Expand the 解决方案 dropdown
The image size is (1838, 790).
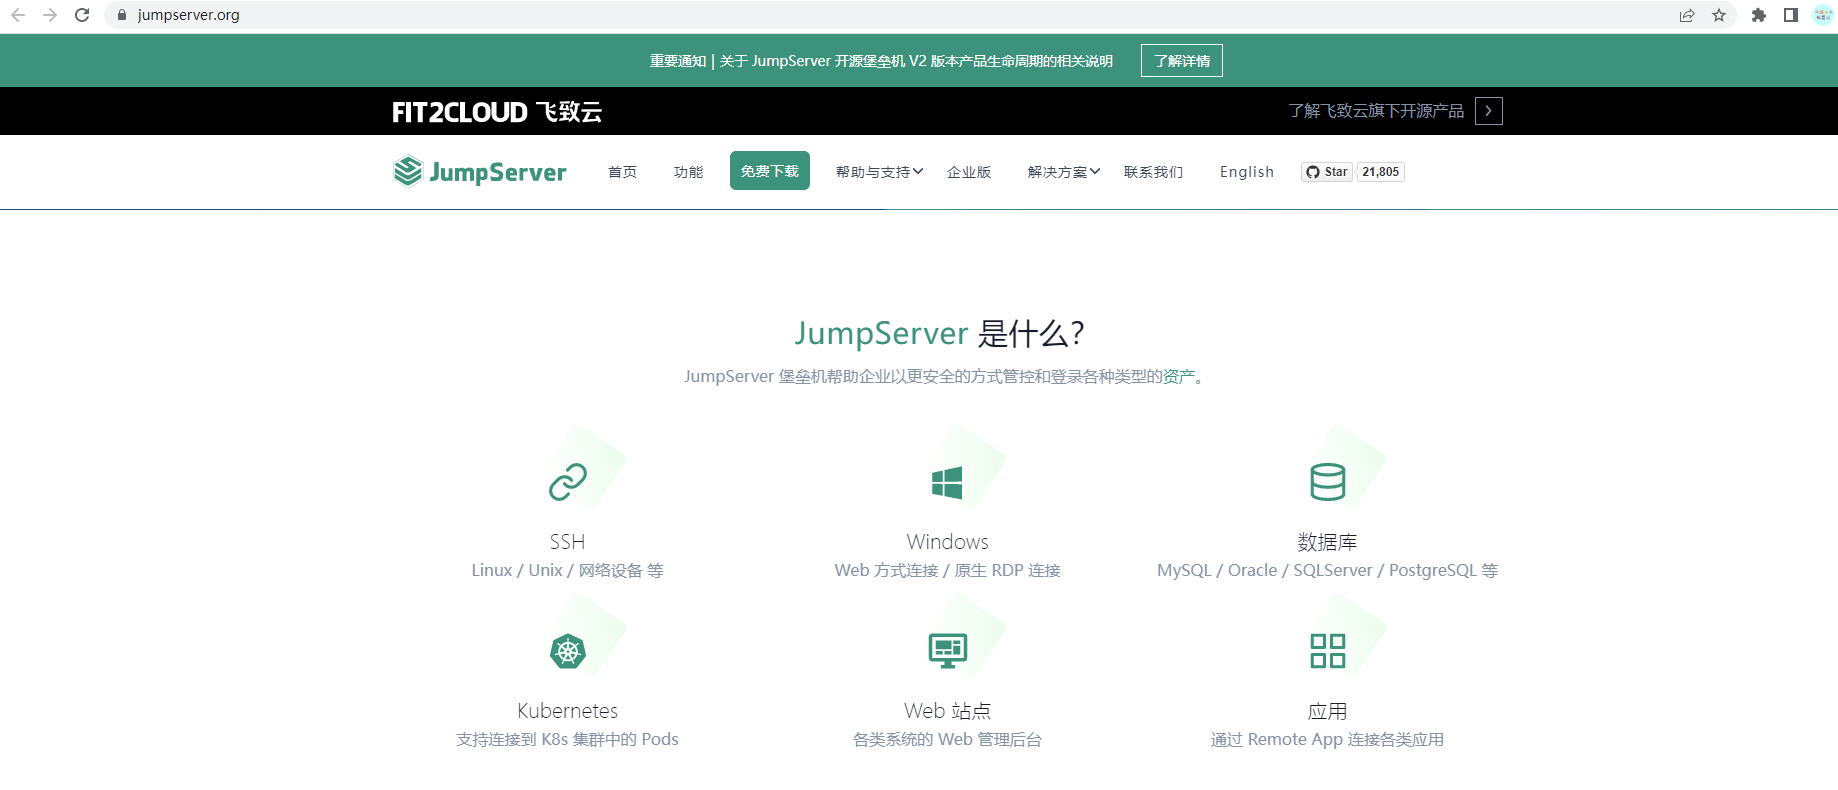(x=1064, y=172)
